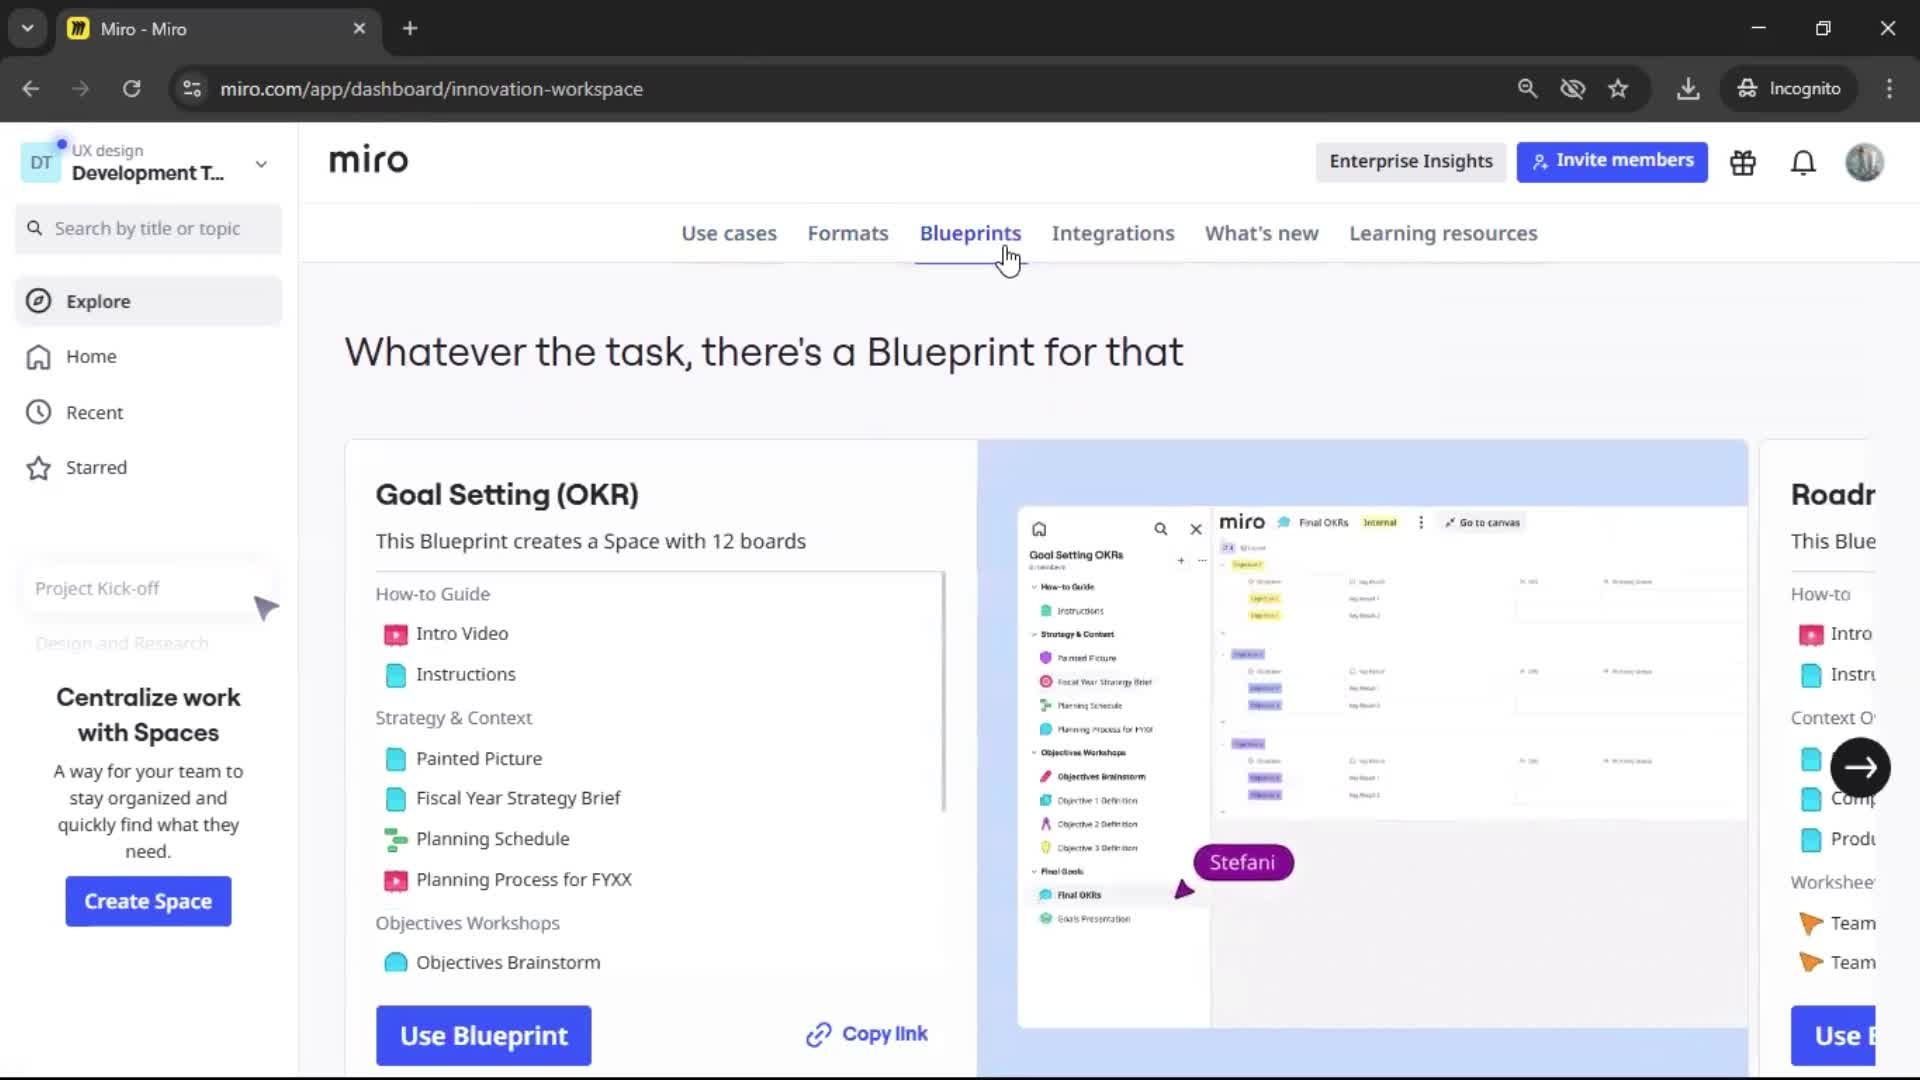Open the user profile avatar

tap(1864, 162)
